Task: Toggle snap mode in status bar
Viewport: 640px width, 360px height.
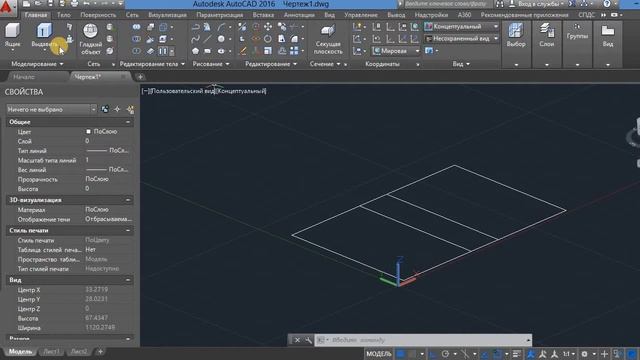Action: tap(412, 354)
